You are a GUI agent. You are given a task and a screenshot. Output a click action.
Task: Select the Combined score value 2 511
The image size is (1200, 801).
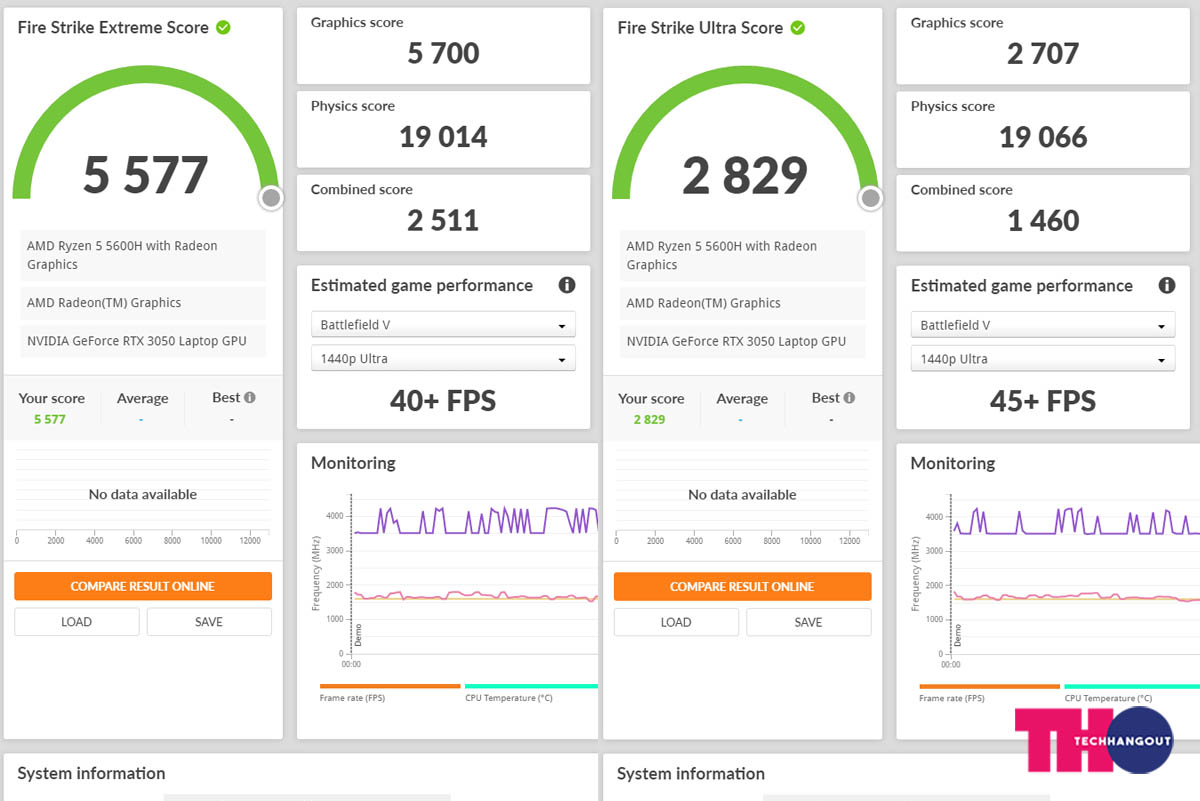click(x=443, y=220)
